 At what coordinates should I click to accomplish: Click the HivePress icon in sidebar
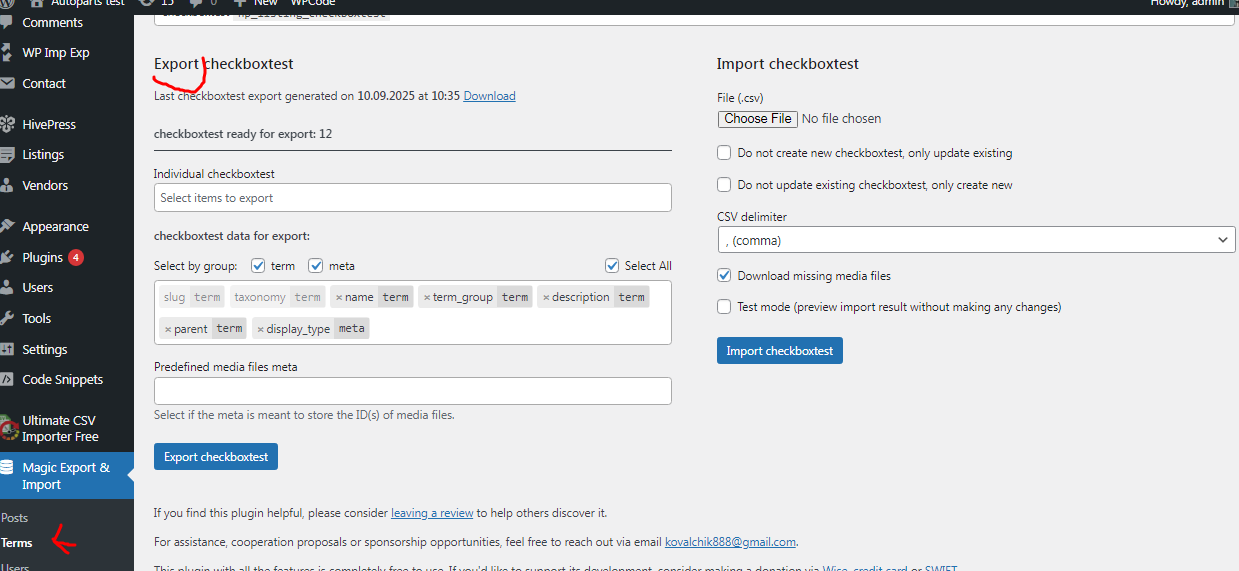click(8, 125)
